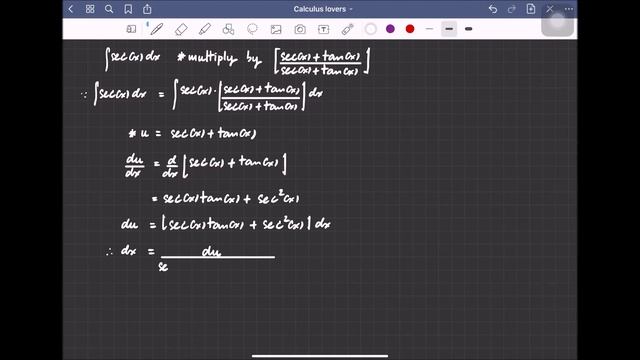Open the more options ellipsis menu
640x360 pixels.
click(569, 9)
